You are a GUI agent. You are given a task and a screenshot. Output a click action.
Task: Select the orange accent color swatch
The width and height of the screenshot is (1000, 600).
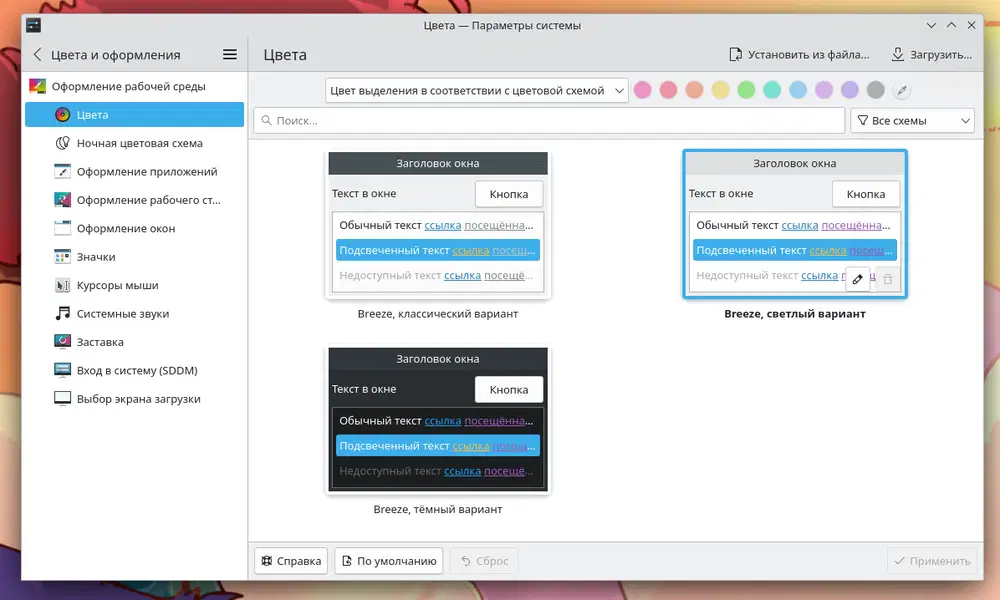coord(694,90)
